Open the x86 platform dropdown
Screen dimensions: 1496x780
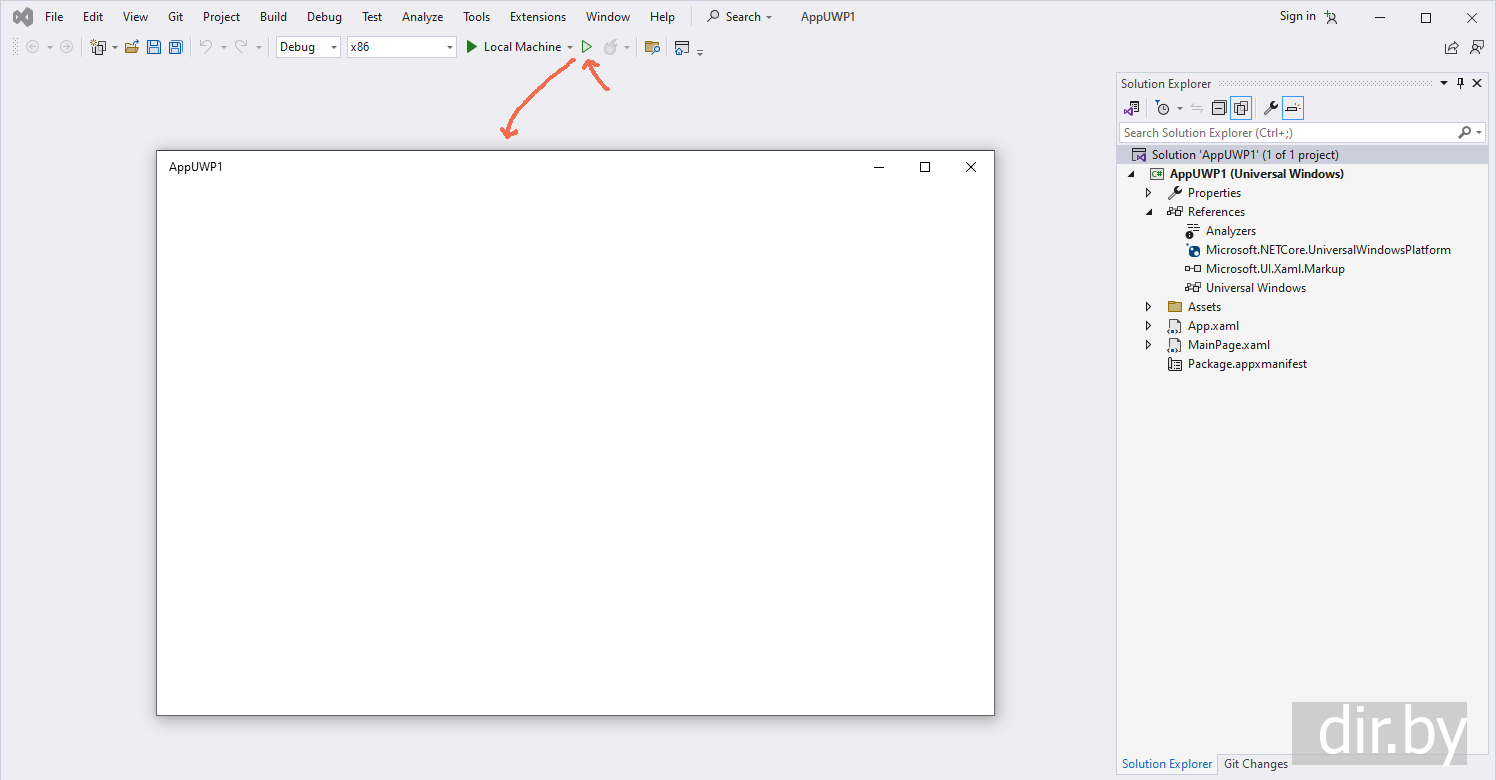[401, 47]
